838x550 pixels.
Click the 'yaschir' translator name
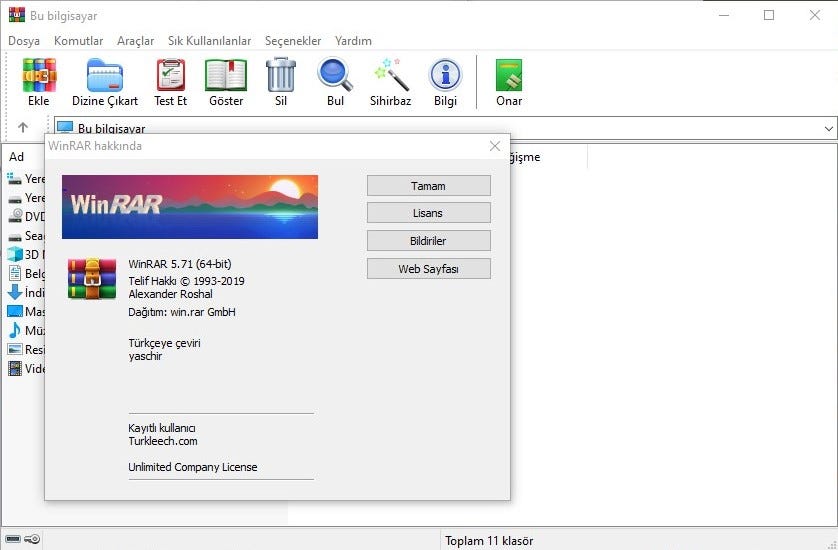tap(145, 356)
